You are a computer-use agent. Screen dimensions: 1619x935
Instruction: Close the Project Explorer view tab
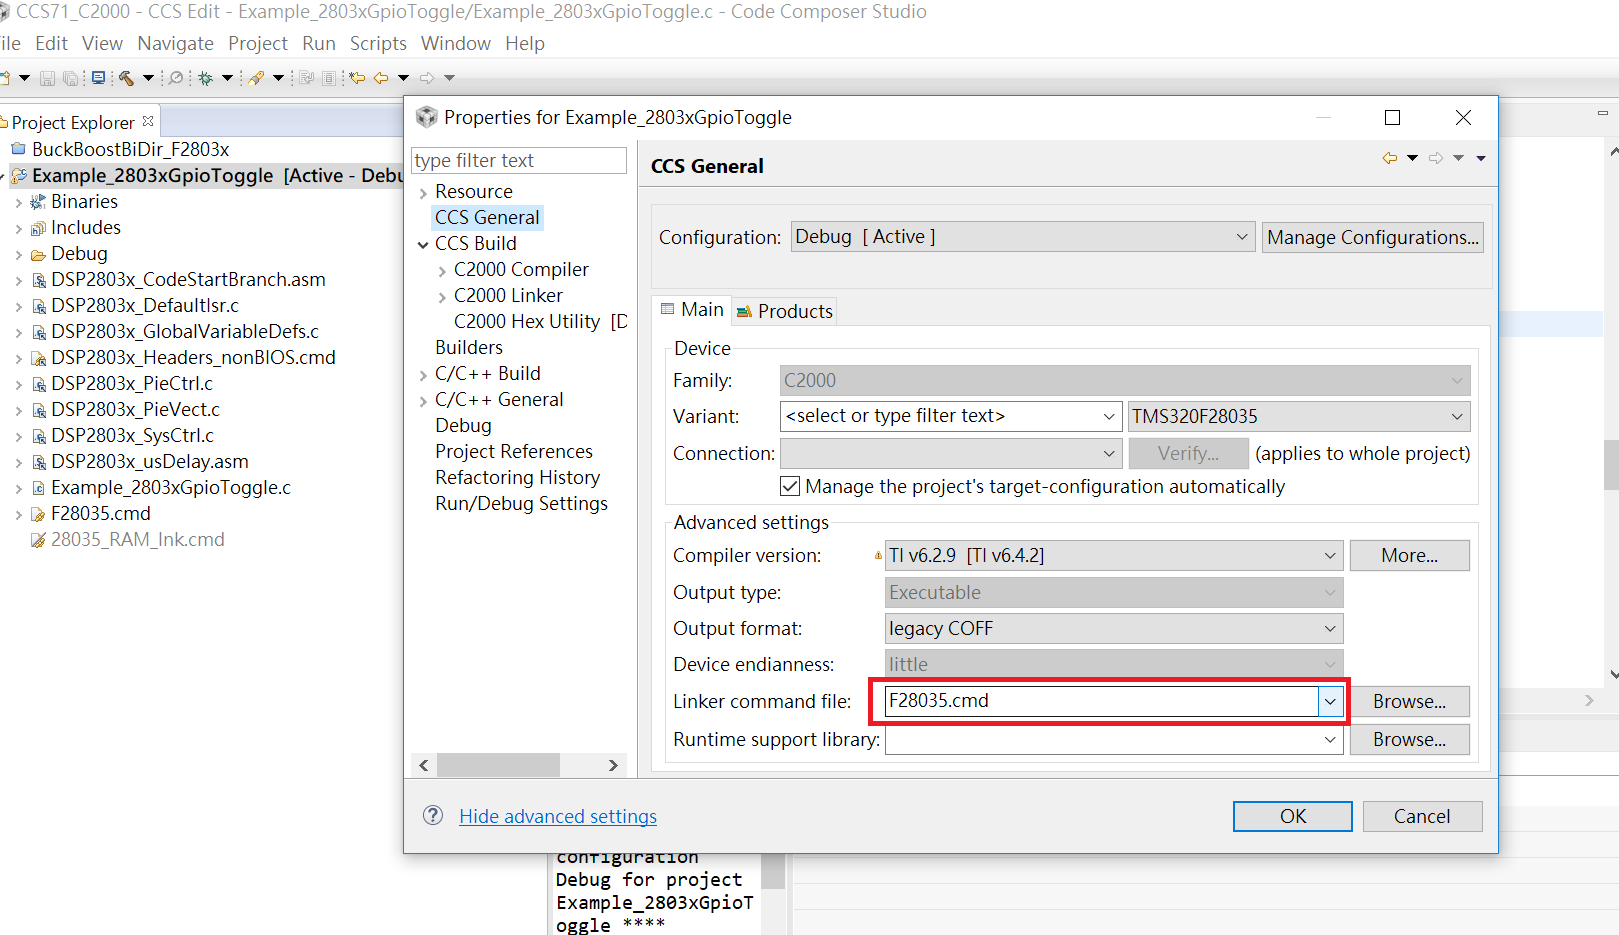coord(148,121)
